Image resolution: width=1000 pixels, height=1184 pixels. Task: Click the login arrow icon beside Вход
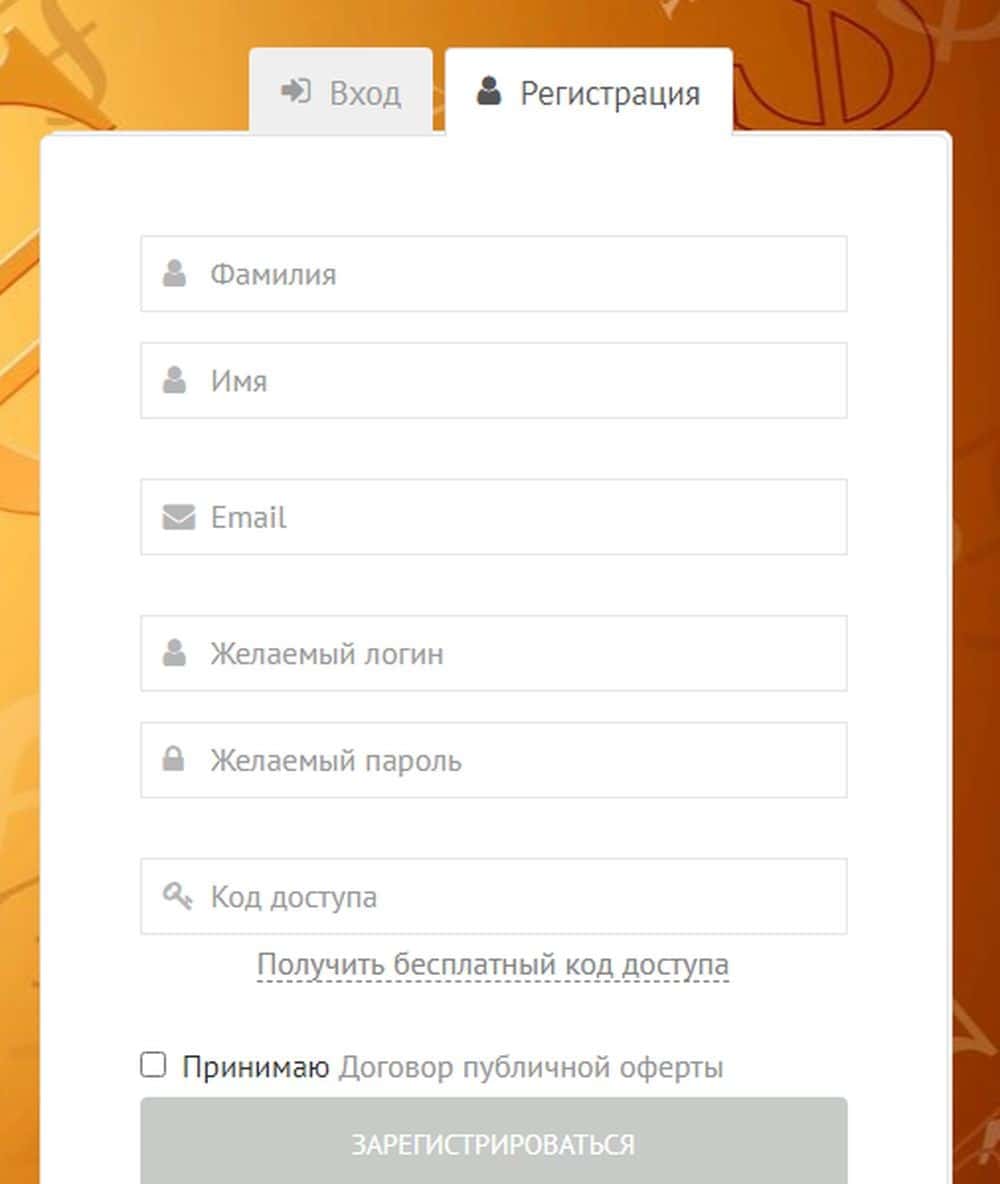click(x=295, y=91)
